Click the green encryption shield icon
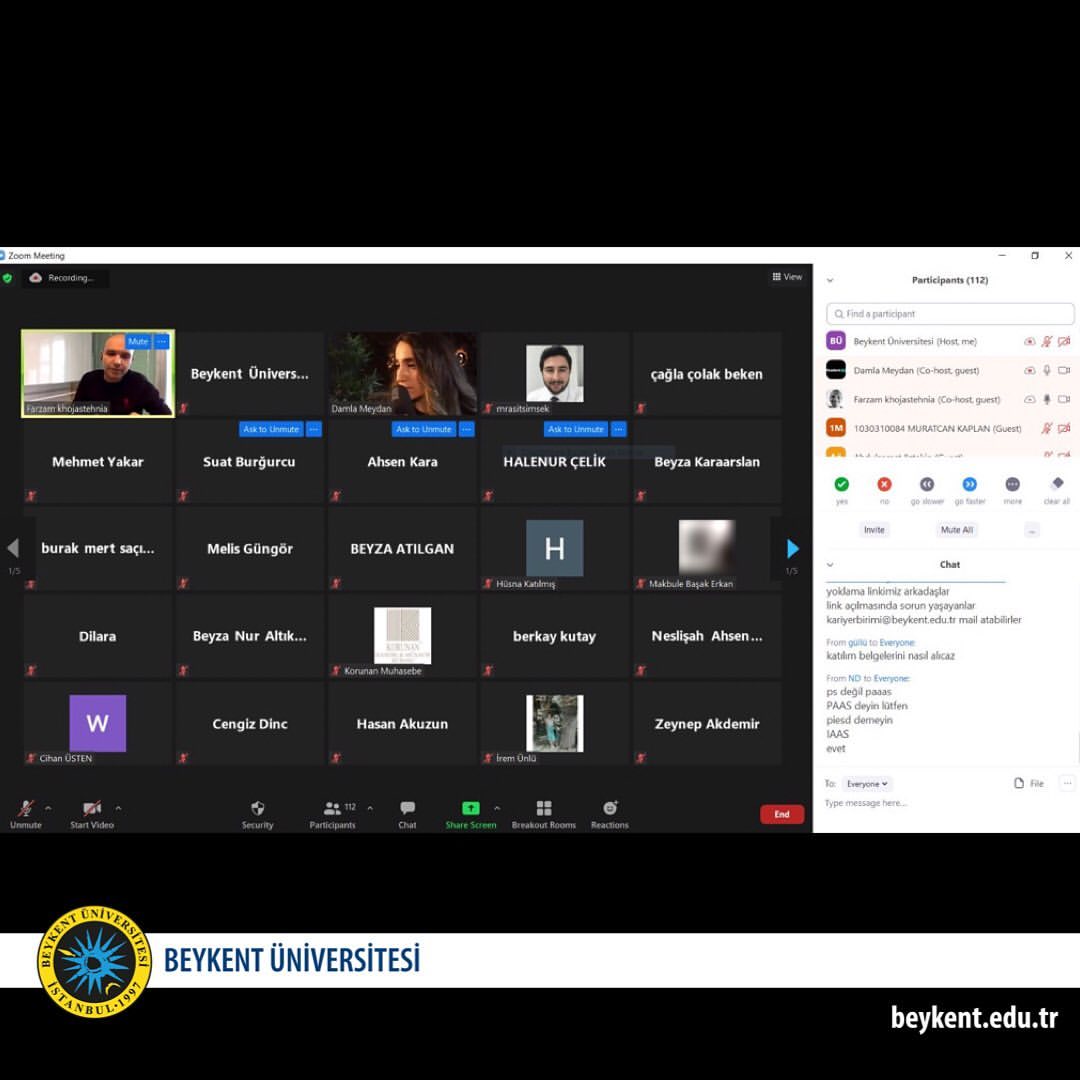Viewport: 1080px width, 1080px height. [8, 278]
